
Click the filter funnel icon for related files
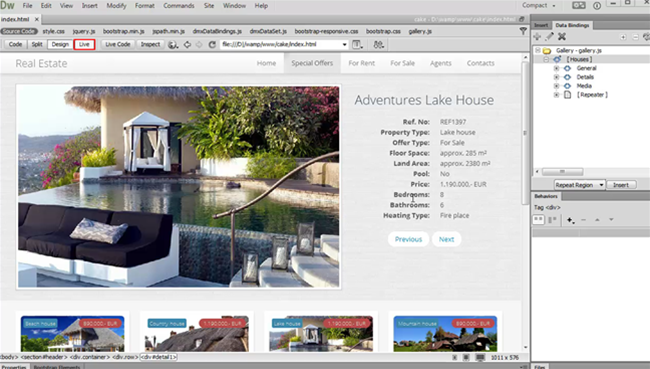point(523,31)
